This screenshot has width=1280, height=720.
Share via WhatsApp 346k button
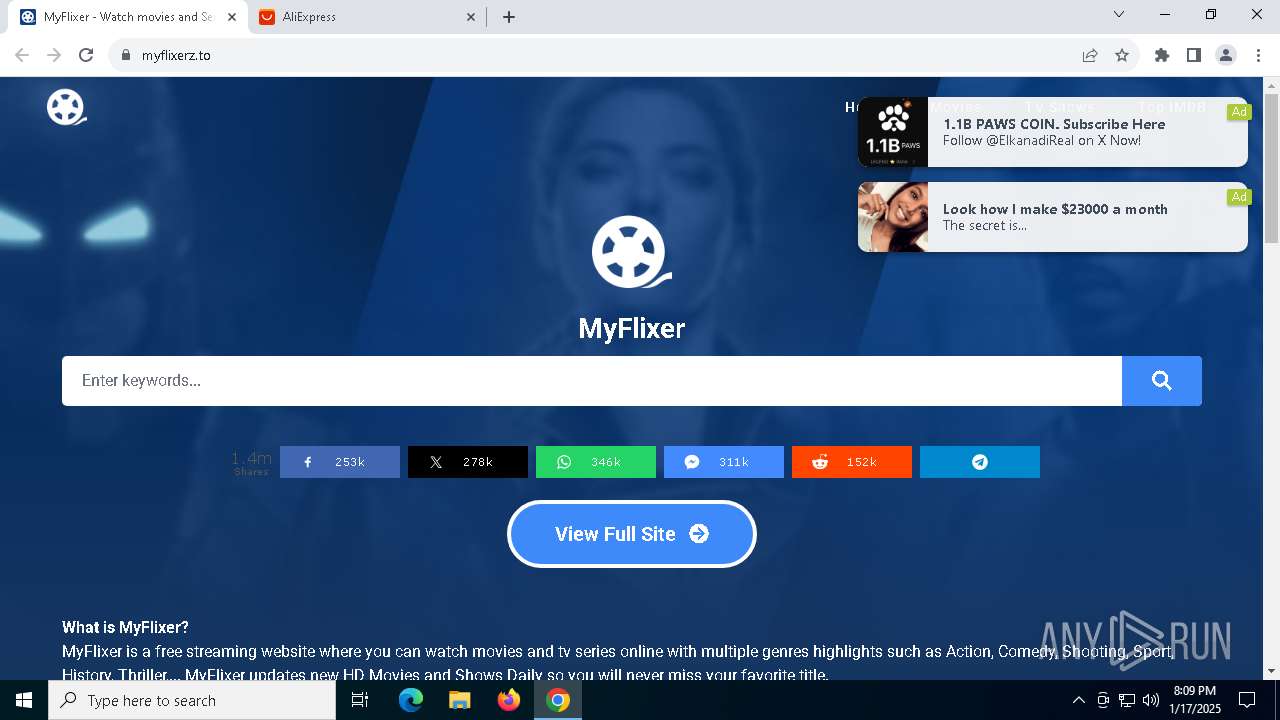click(x=596, y=462)
